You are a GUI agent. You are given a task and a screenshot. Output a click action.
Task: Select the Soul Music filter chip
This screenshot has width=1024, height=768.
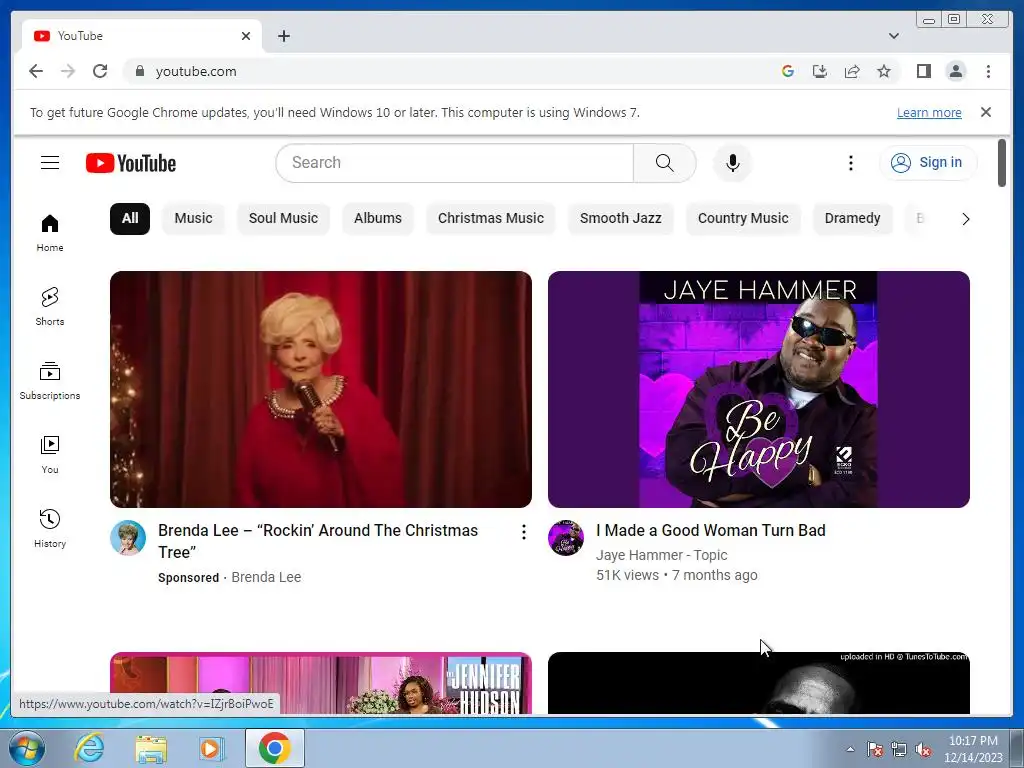point(283,218)
